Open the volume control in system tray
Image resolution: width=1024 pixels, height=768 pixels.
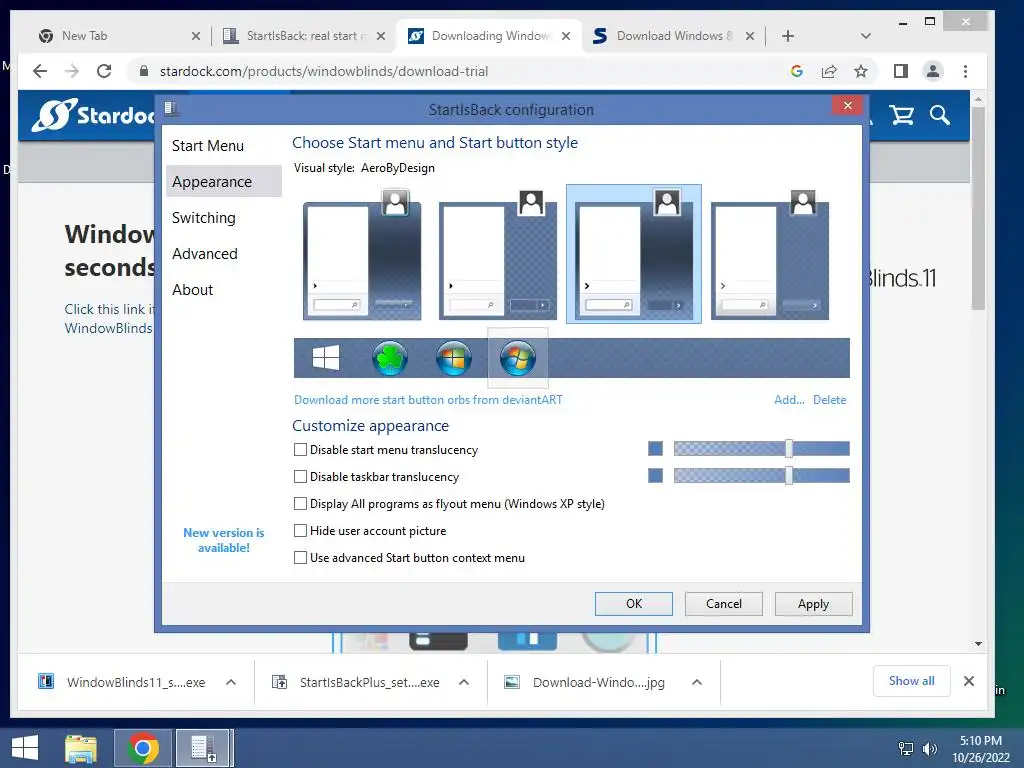929,749
